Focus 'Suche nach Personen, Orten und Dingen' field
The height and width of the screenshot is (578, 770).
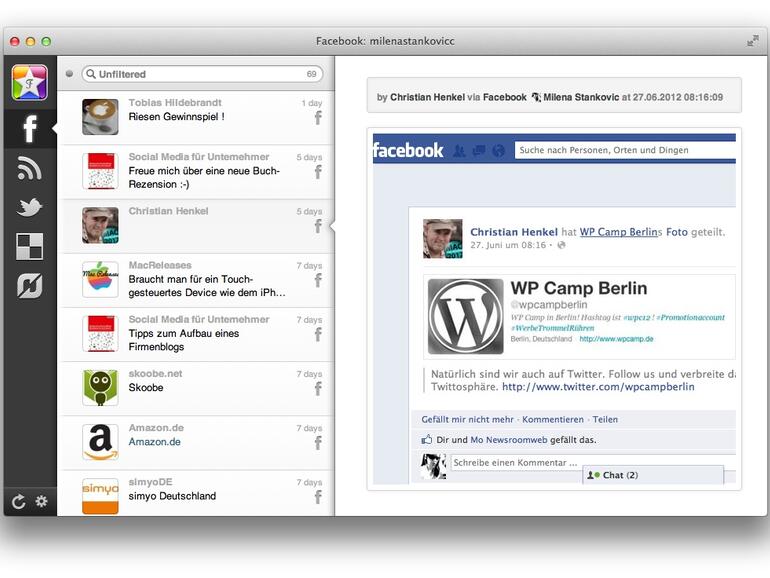pyautogui.click(x=625, y=150)
